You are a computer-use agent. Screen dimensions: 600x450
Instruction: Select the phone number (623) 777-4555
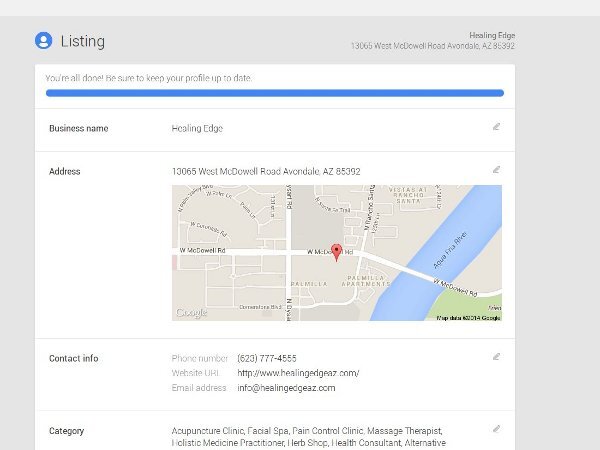267,359
